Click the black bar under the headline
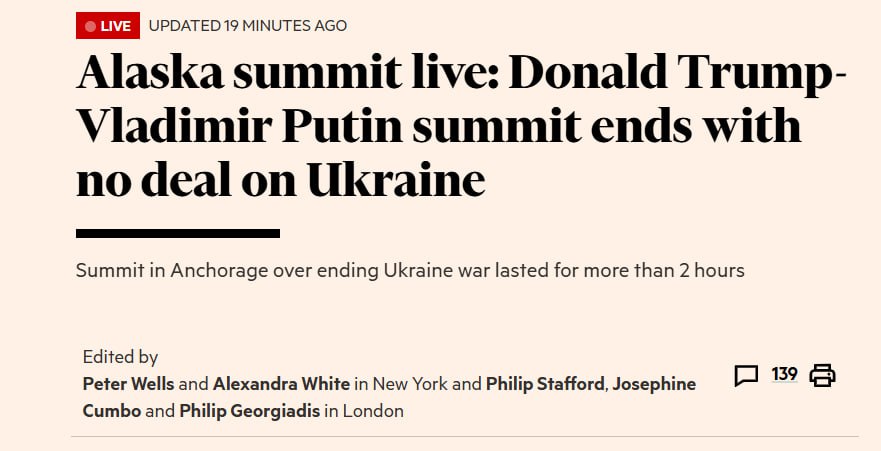 pyautogui.click(x=178, y=233)
